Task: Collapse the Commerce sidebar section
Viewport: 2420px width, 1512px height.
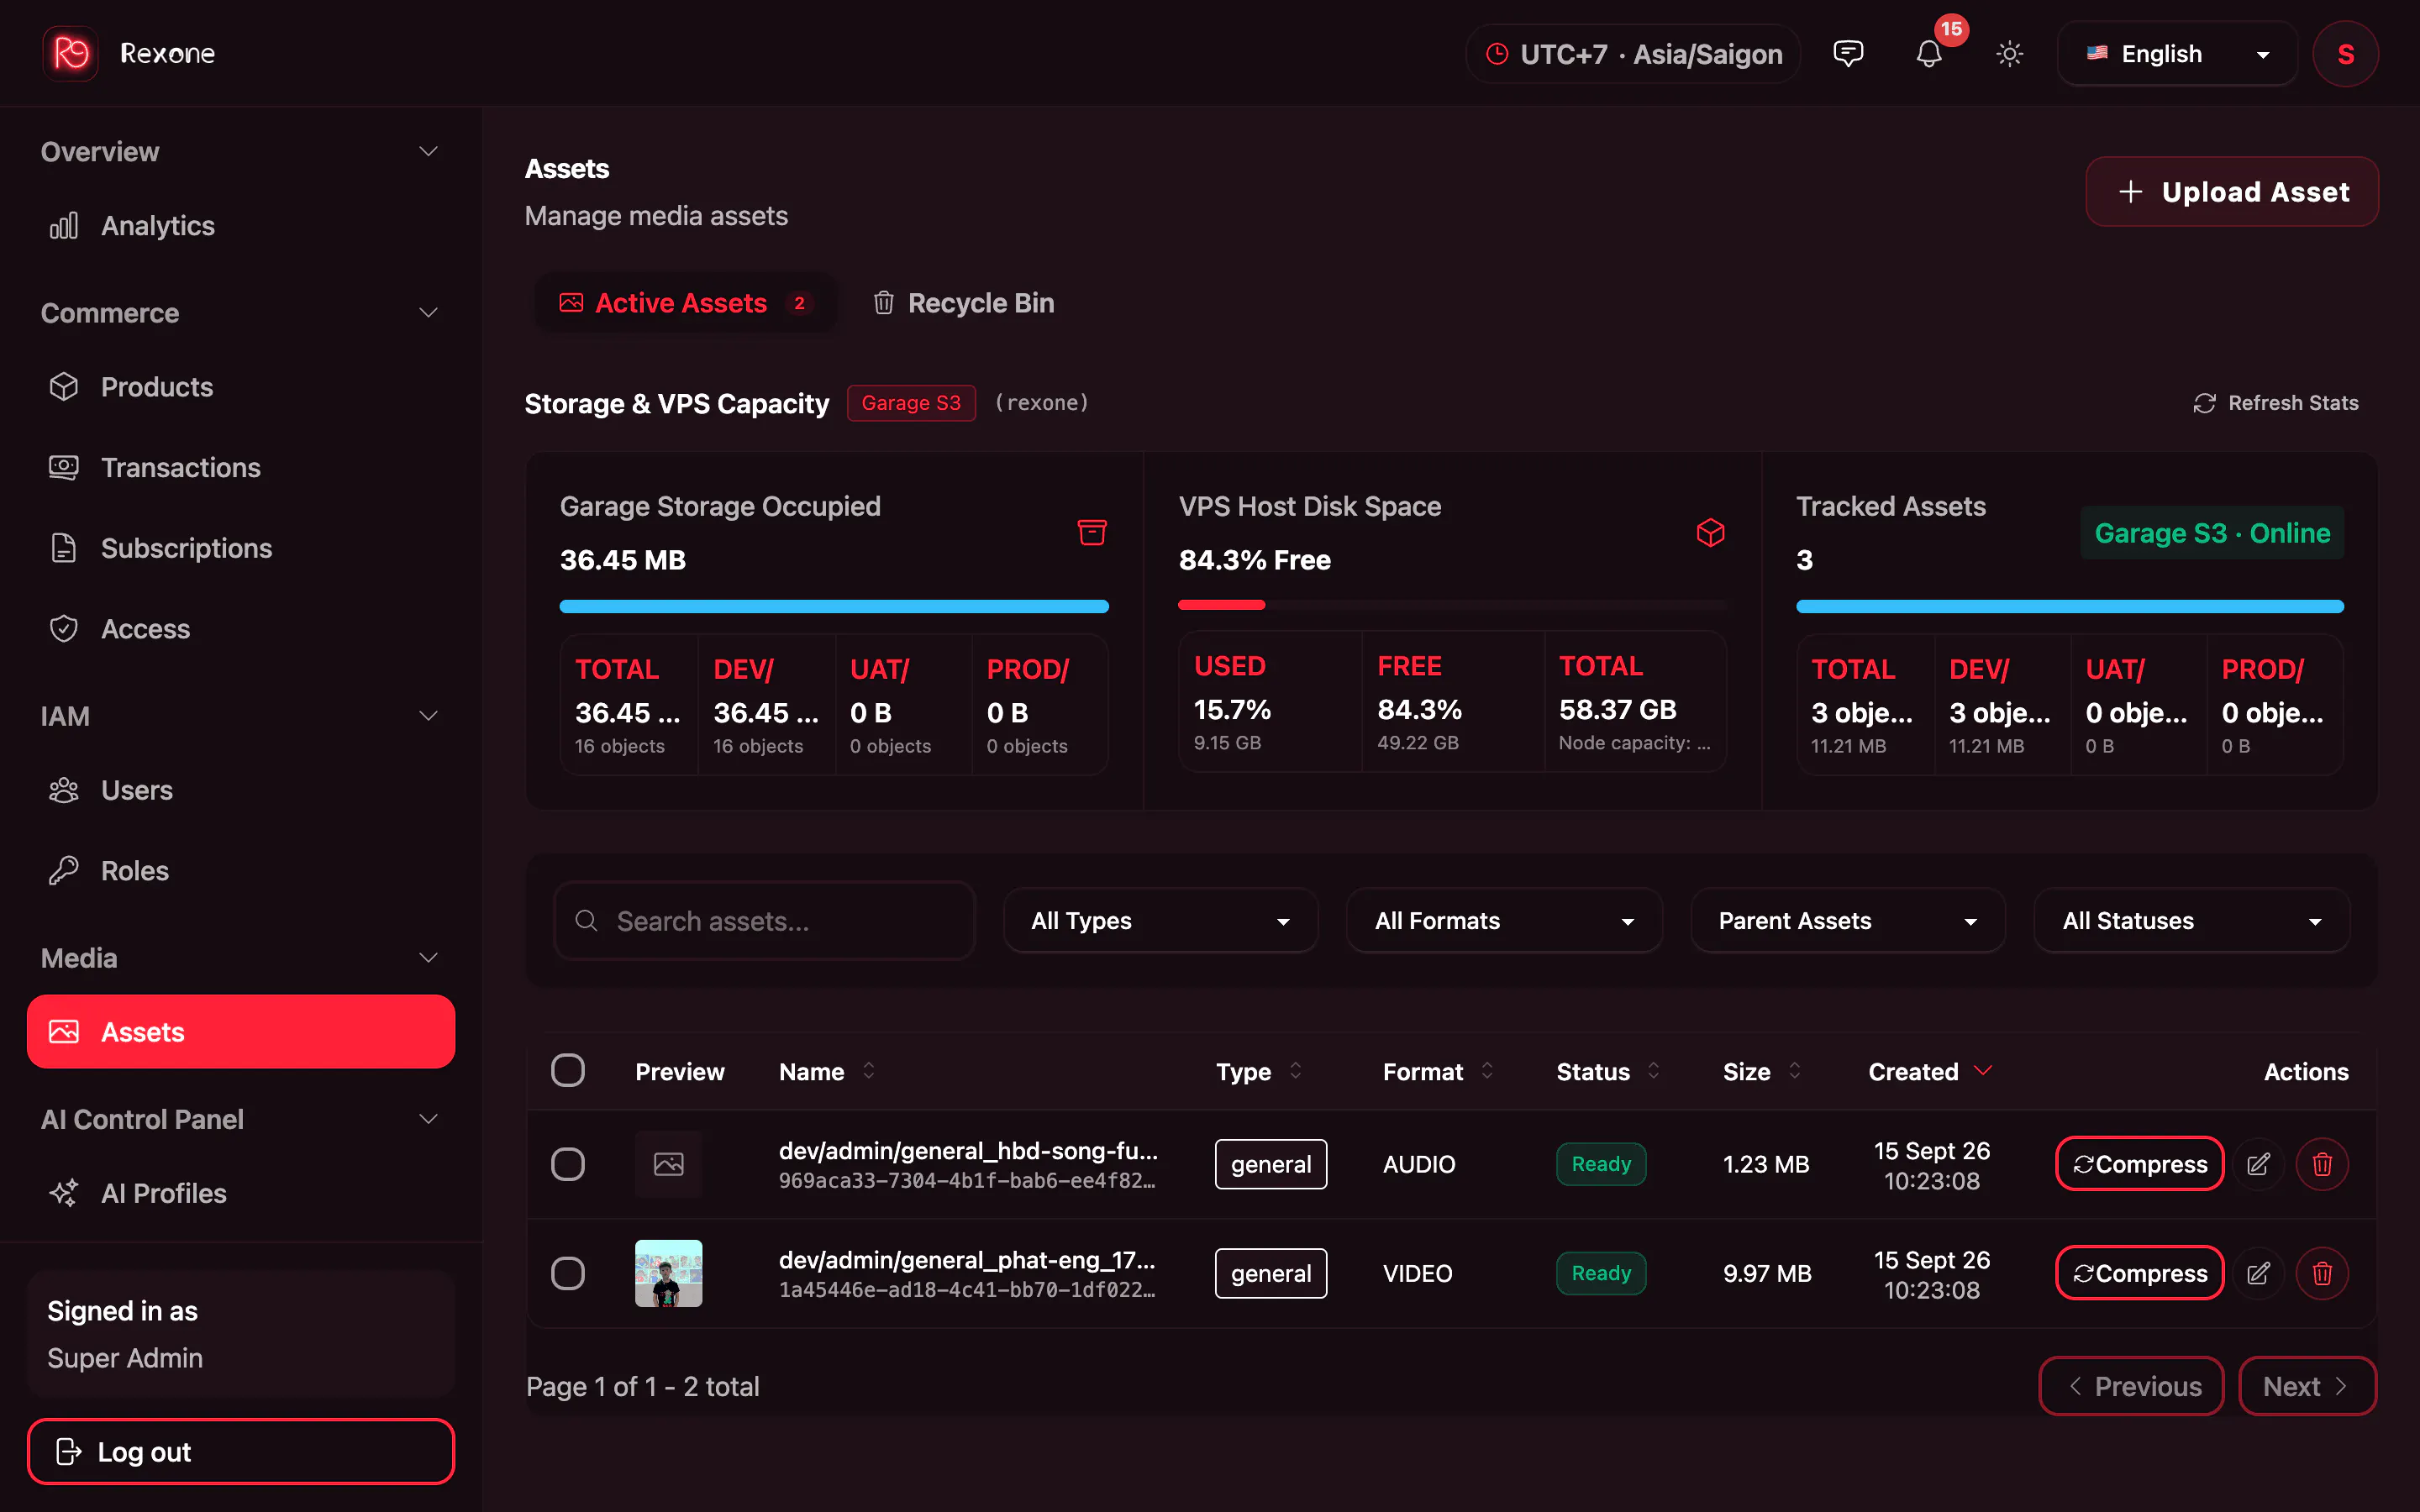Action: point(241,313)
